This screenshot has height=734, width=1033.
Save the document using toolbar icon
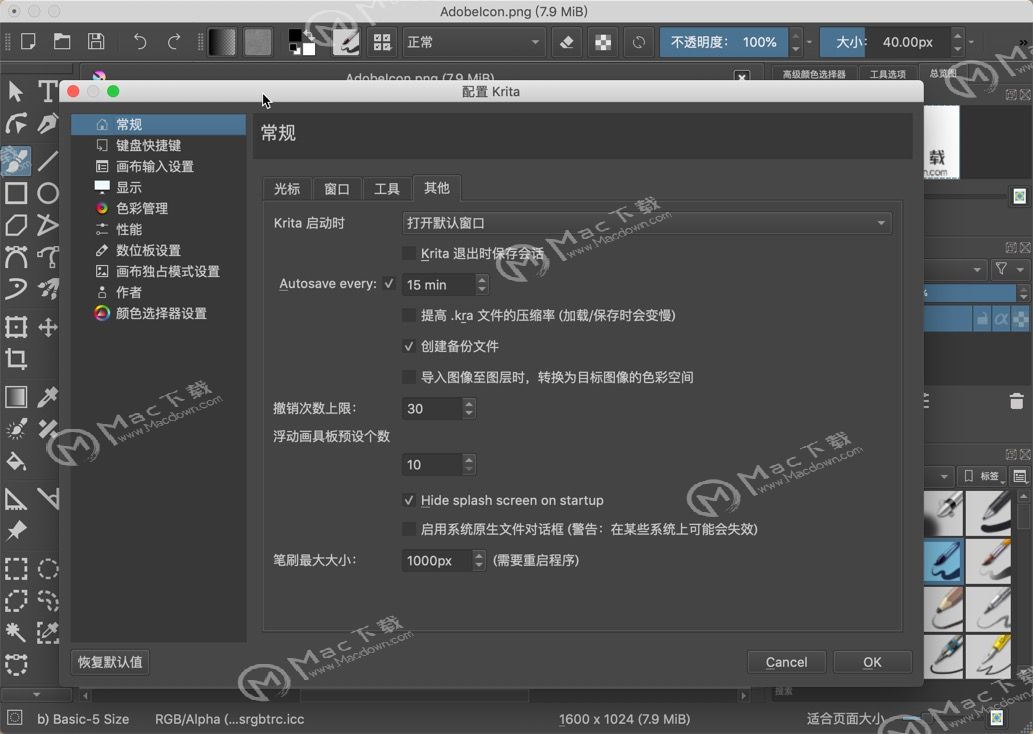pyautogui.click(x=96, y=42)
